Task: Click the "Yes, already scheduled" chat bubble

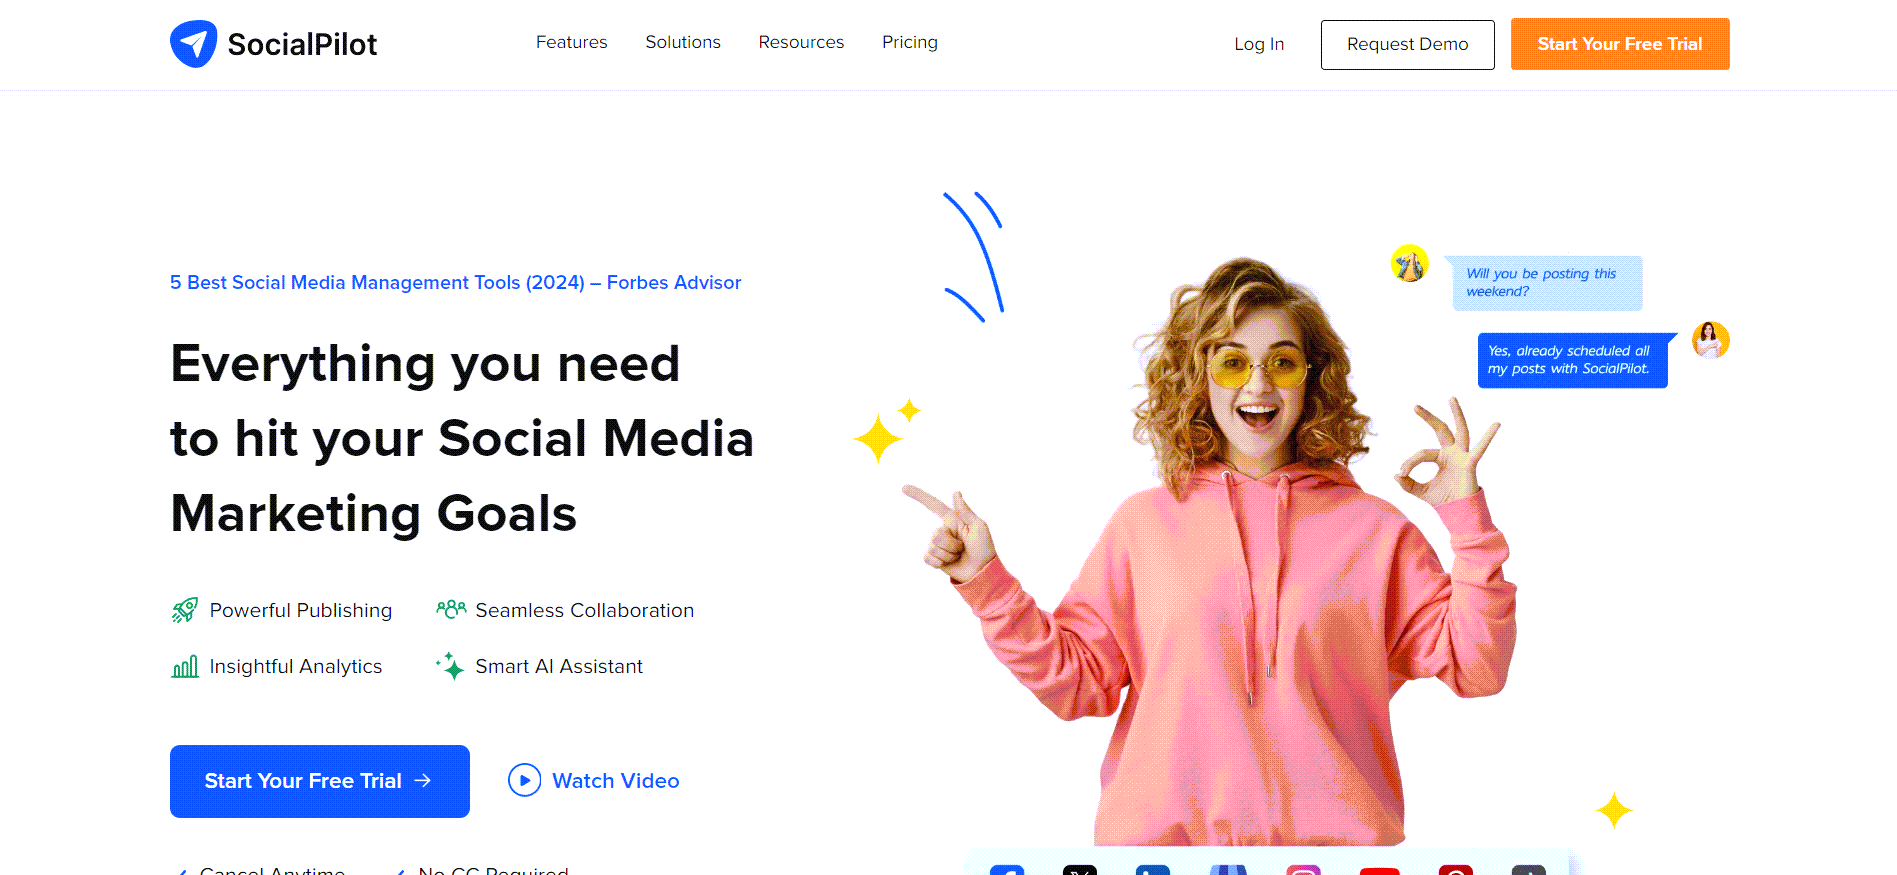Action: pos(1574,360)
